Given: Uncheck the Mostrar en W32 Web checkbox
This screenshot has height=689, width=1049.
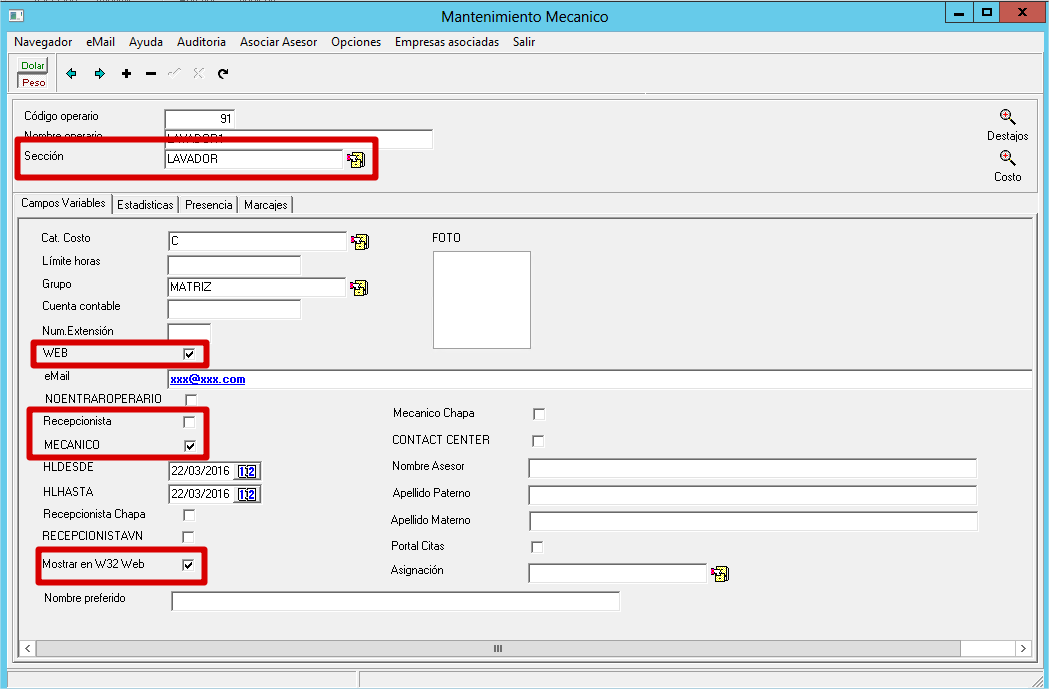Looking at the screenshot, I should click(189, 566).
